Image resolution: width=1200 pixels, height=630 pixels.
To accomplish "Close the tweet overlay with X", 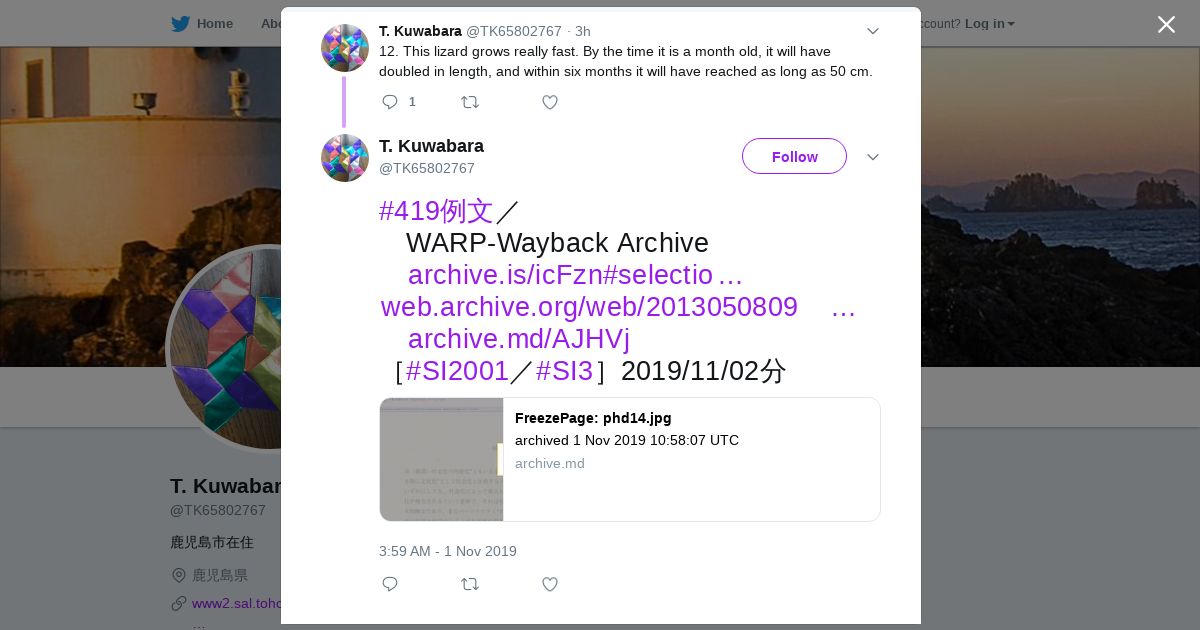I will click(x=1166, y=24).
